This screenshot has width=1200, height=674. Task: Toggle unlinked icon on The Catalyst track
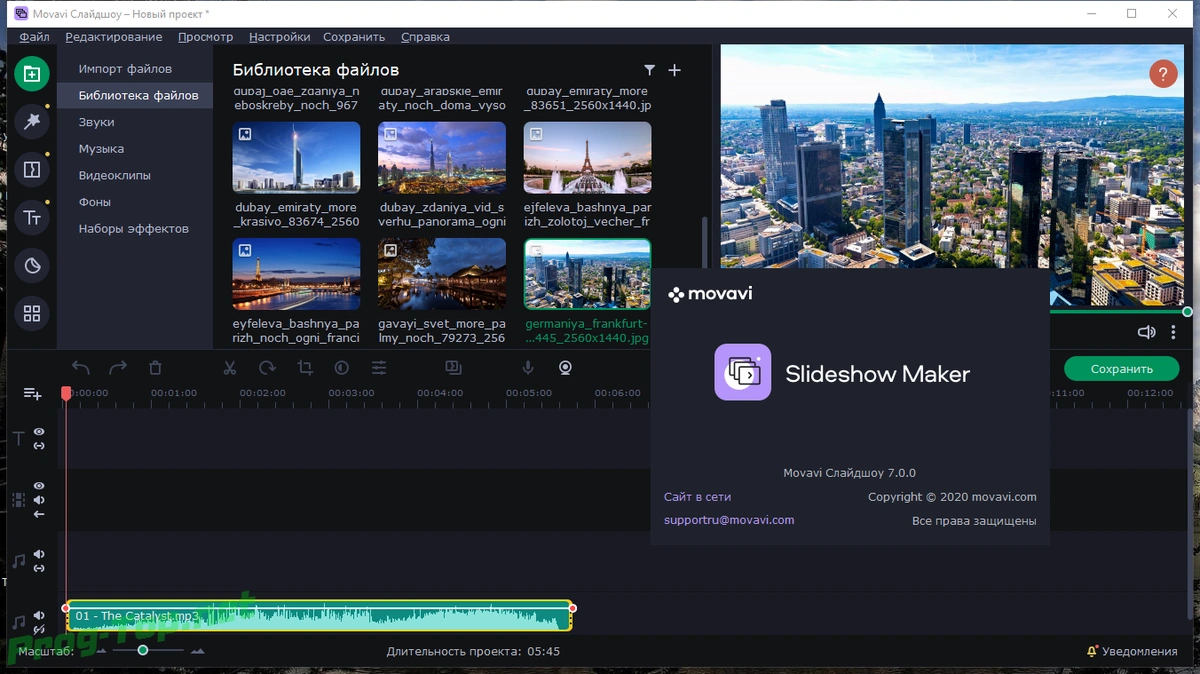40,630
